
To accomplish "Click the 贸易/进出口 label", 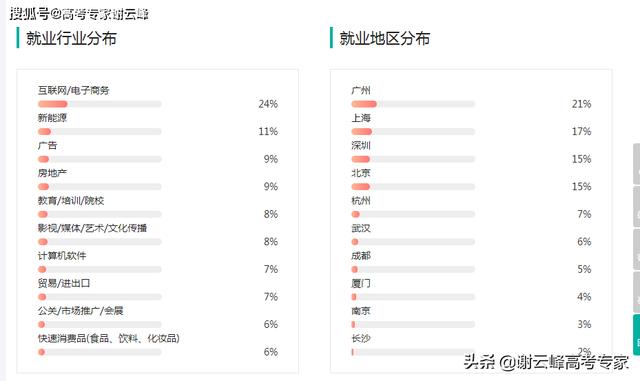I will pos(64,283).
